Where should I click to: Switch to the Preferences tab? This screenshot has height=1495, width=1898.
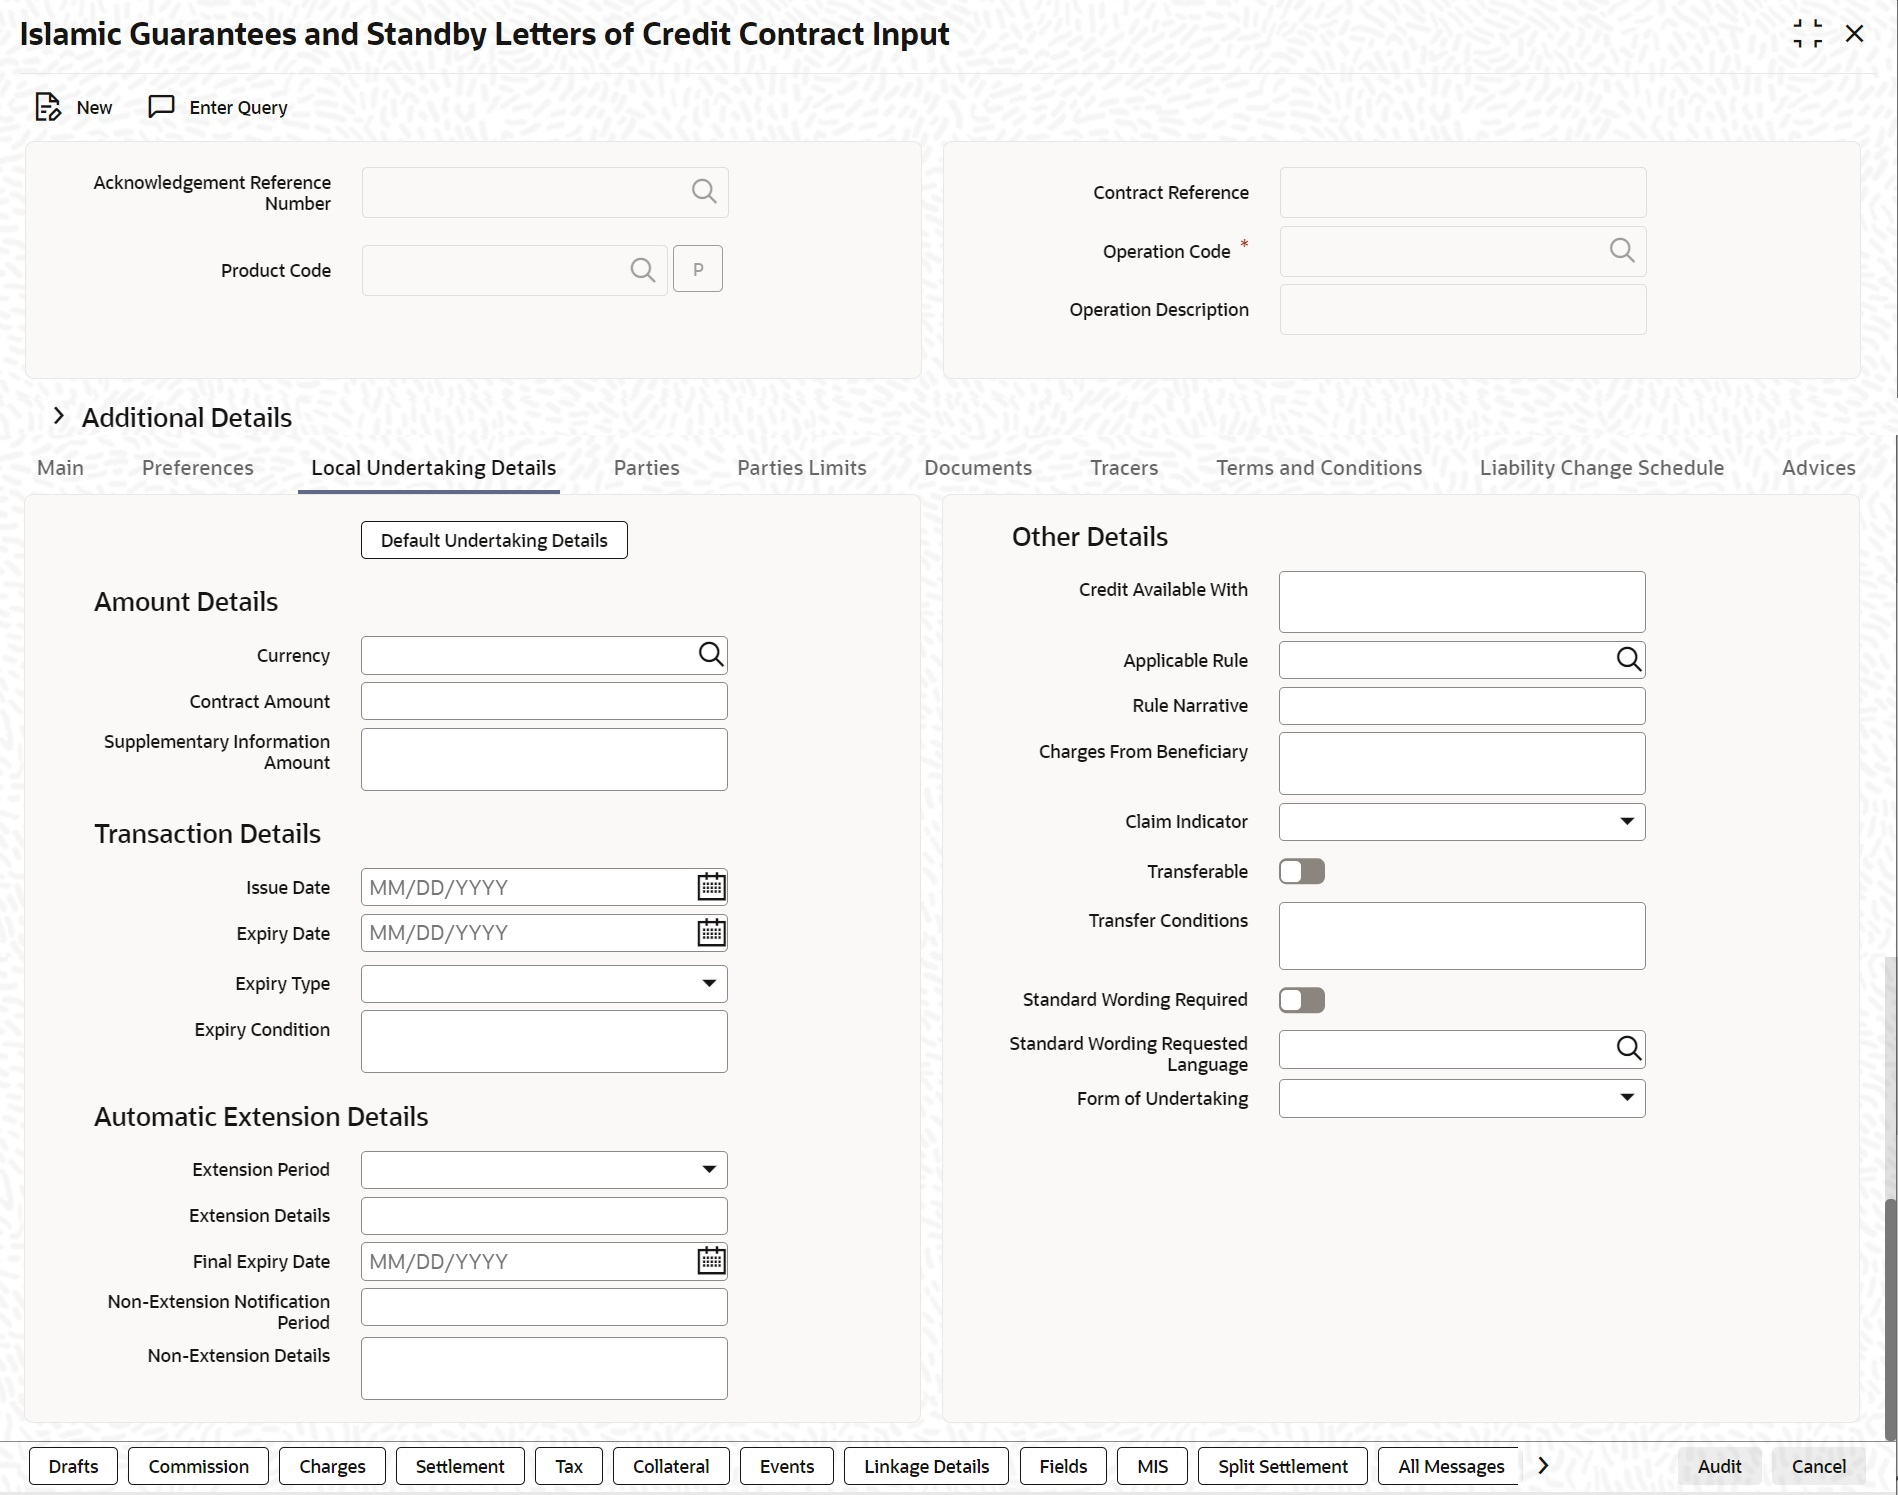coord(198,468)
